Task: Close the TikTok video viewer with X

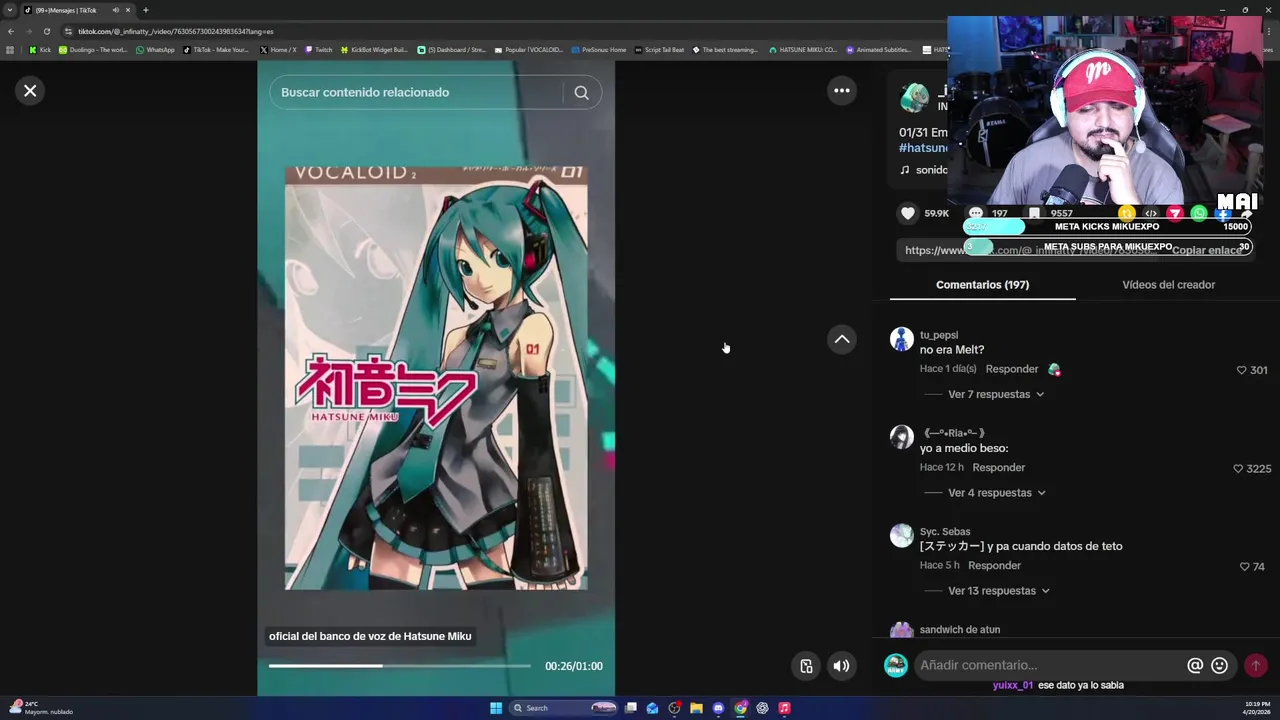Action: pyautogui.click(x=30, y=91)
